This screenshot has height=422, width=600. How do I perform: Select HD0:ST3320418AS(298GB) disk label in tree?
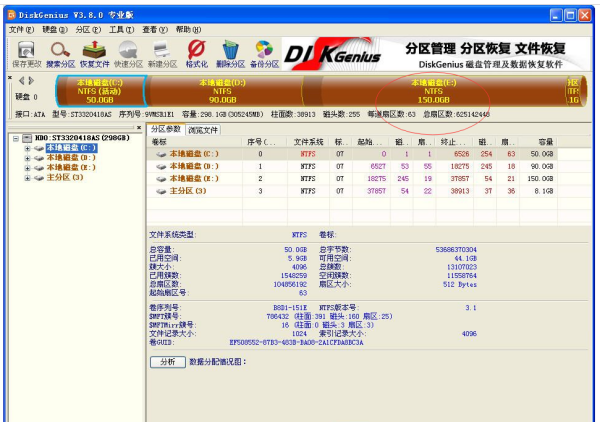pyautogui.click(x=82, y=138)
